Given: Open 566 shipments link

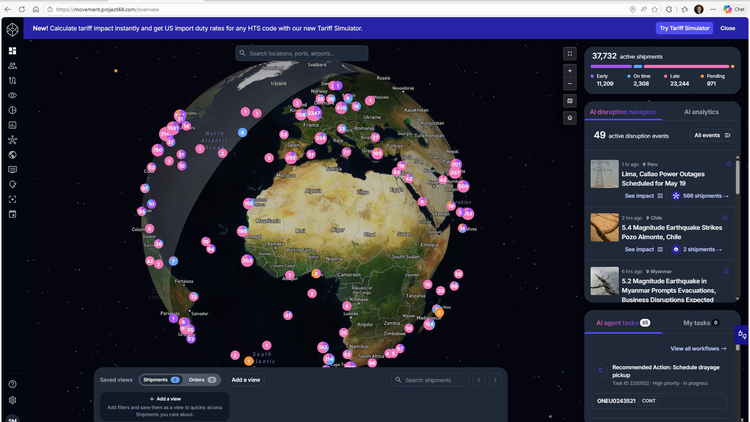Looking at the screenshot, I should tap(701, 196).
